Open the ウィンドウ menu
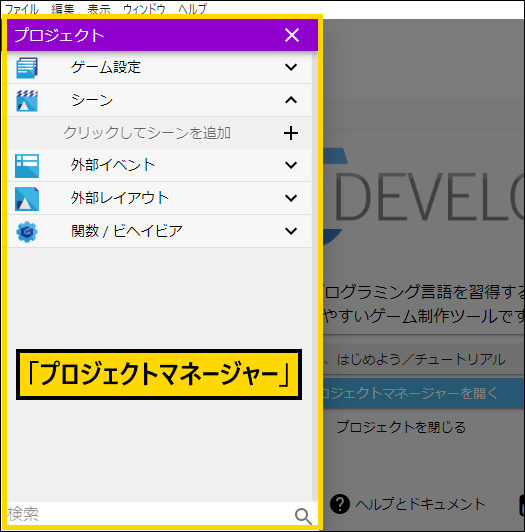This screenshot has height=532, width=525. (x=144, y=9)
